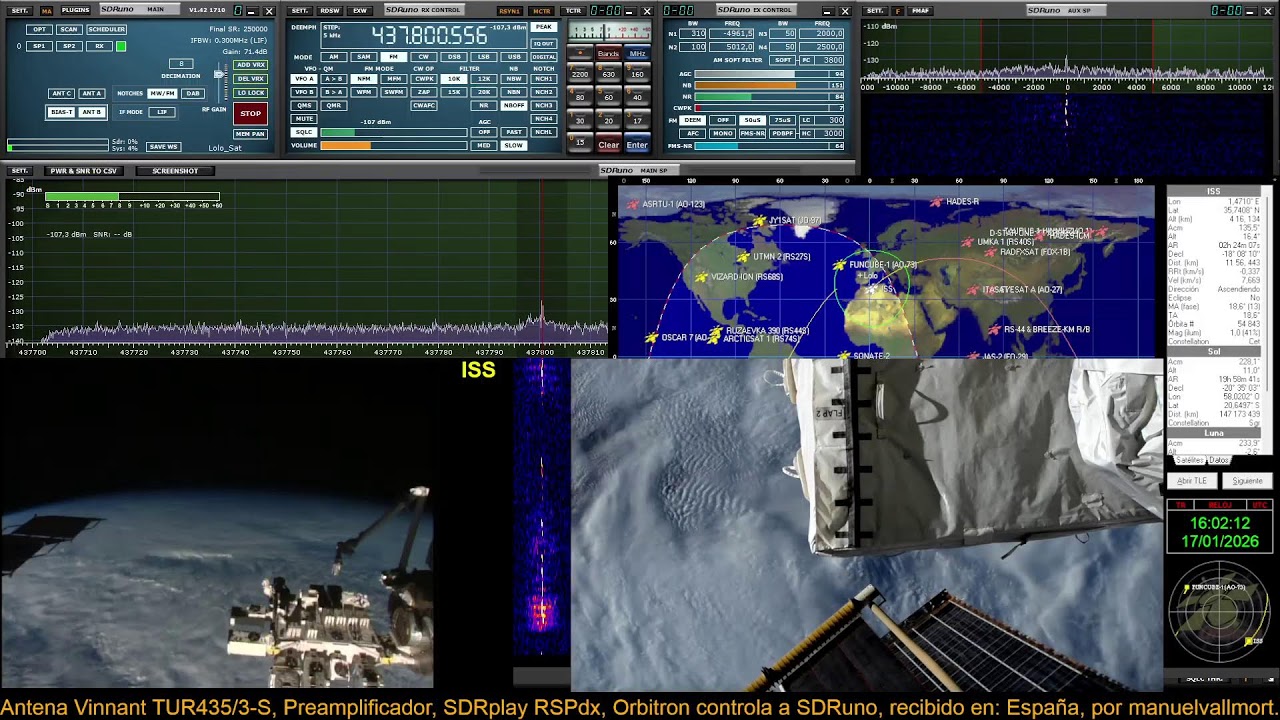Toggle the MUTE button

pos(304,119)
